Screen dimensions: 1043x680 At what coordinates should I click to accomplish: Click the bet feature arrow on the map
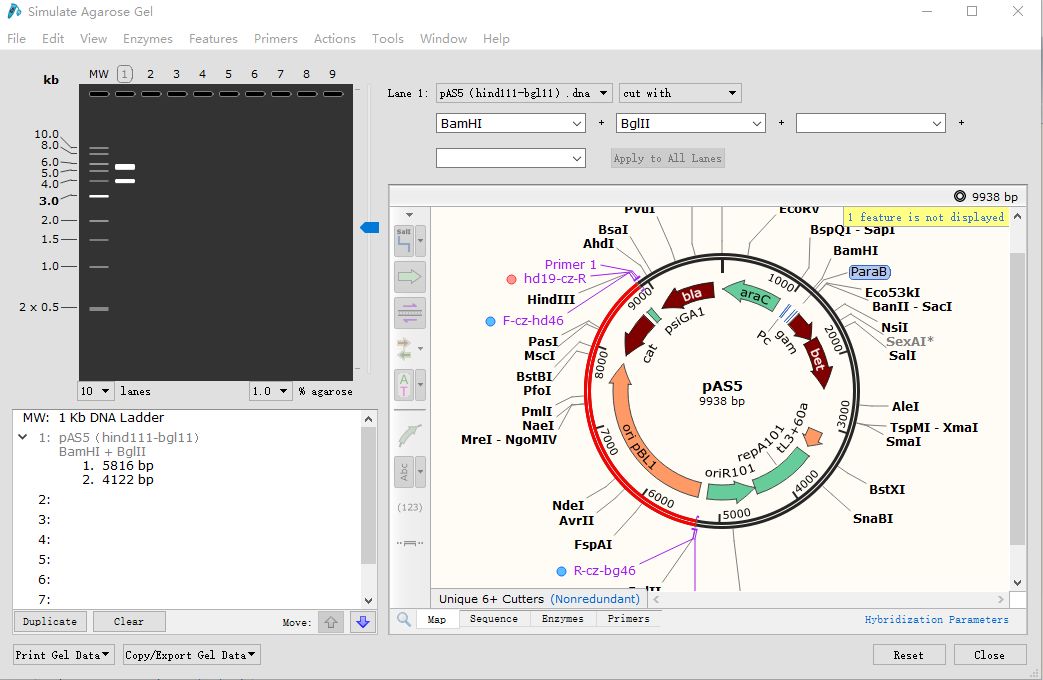[x=818, y=362]
